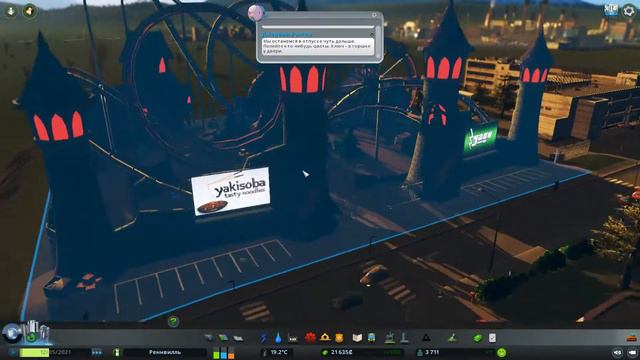Open the Garbage and Industry menu
640x360 pixels.
click(293, 338)
